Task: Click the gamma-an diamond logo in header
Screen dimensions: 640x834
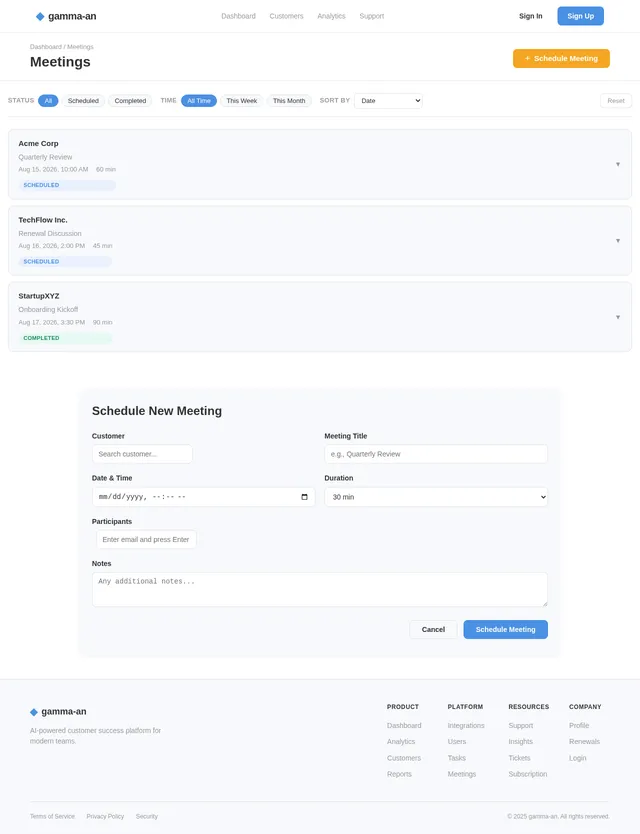Action: [x=40, y=16]
